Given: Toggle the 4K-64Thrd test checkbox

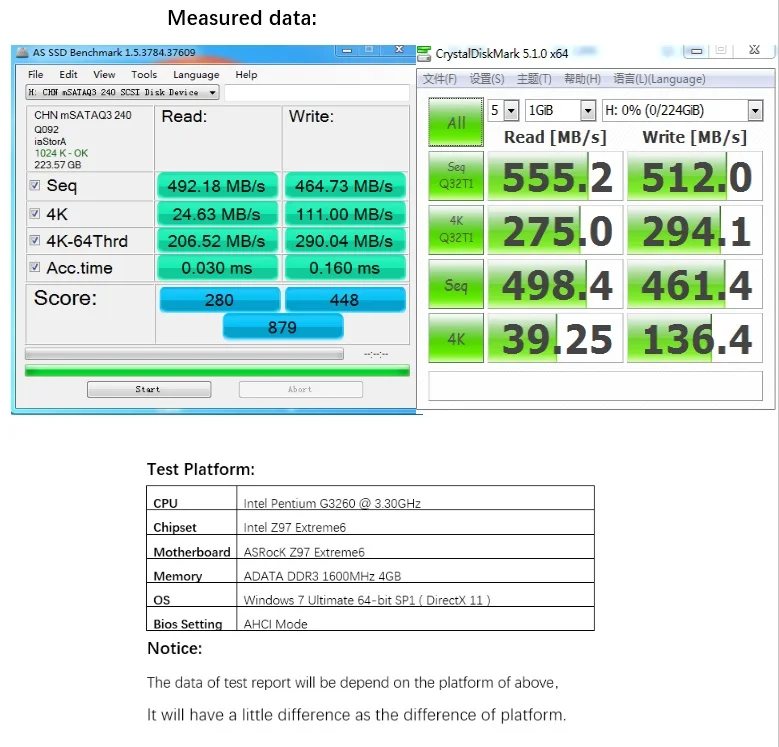Looking at the screenshot, I should [35, 240].
